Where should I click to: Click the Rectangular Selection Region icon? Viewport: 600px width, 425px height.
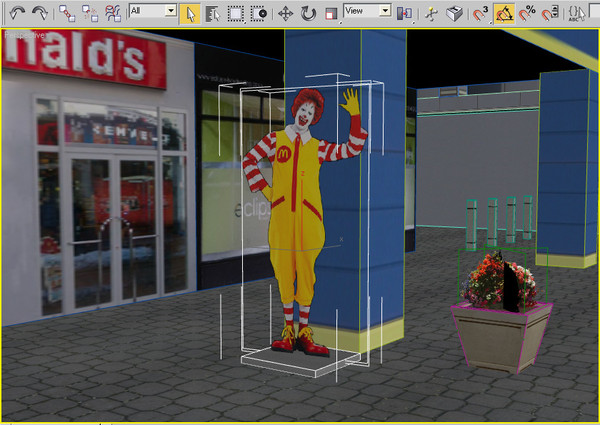tap(236, 14)
